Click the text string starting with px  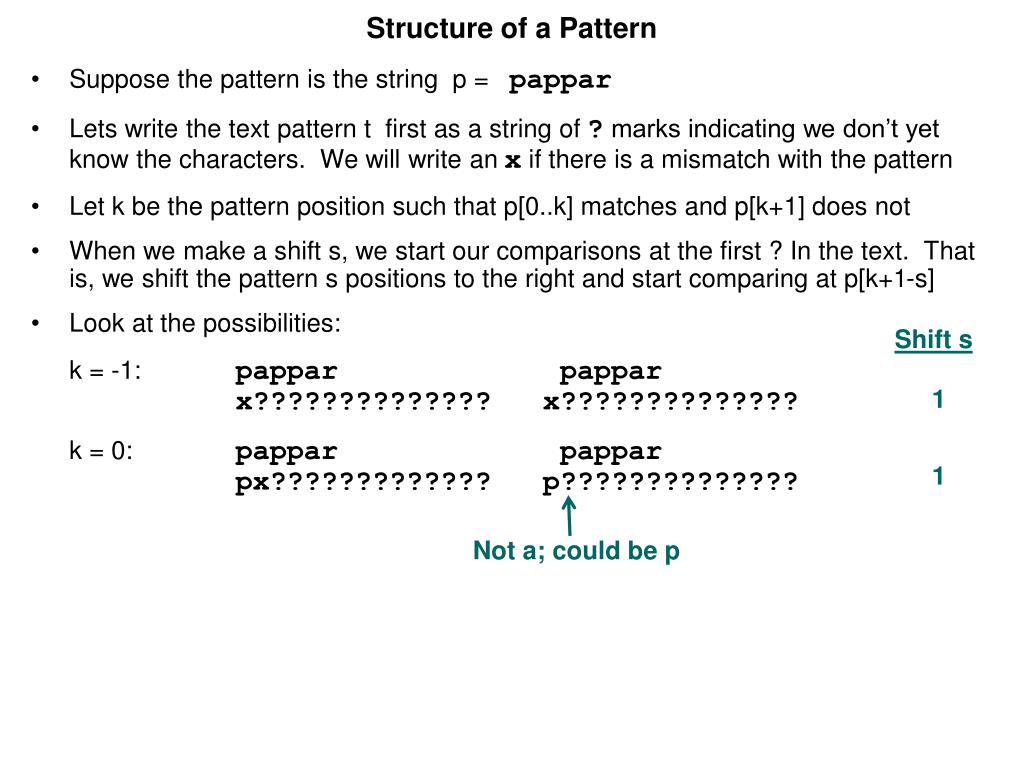(x=363, y=483)
